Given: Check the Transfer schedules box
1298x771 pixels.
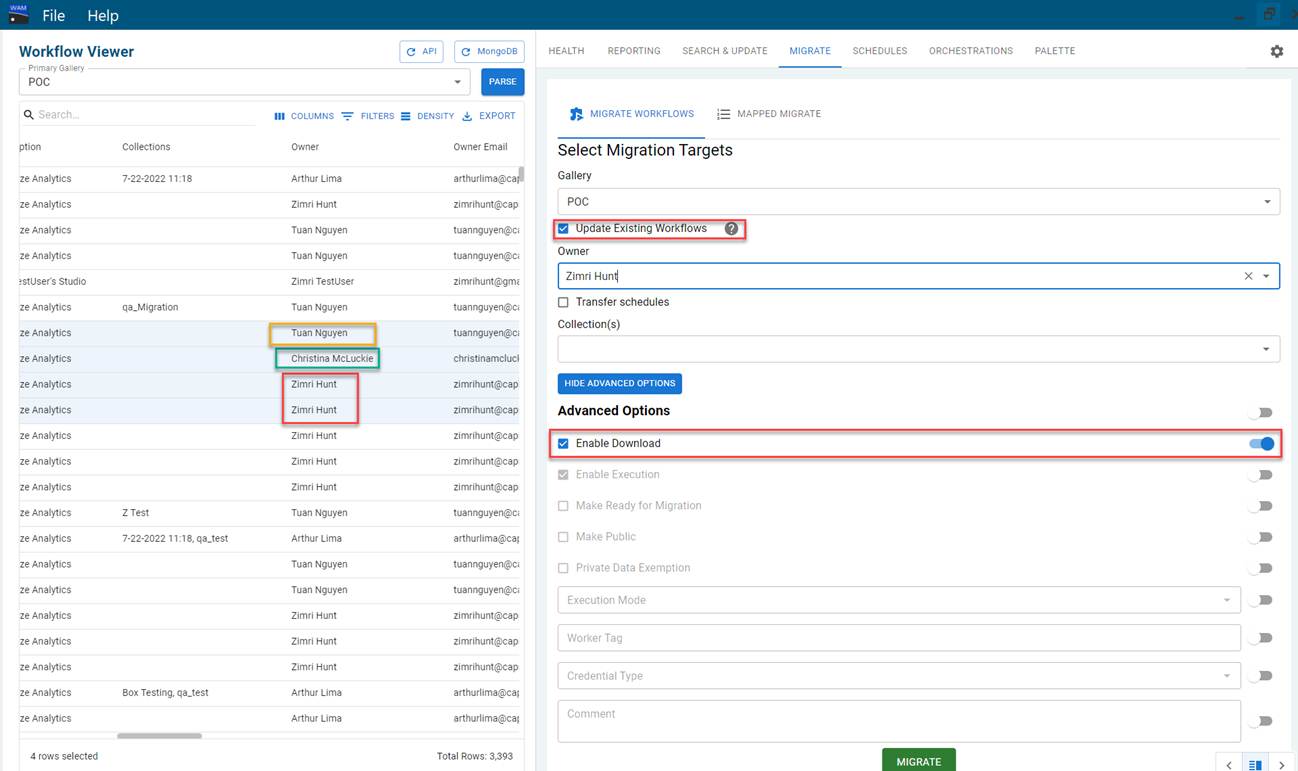Looking at the screenshot, I should coord(563,302).
